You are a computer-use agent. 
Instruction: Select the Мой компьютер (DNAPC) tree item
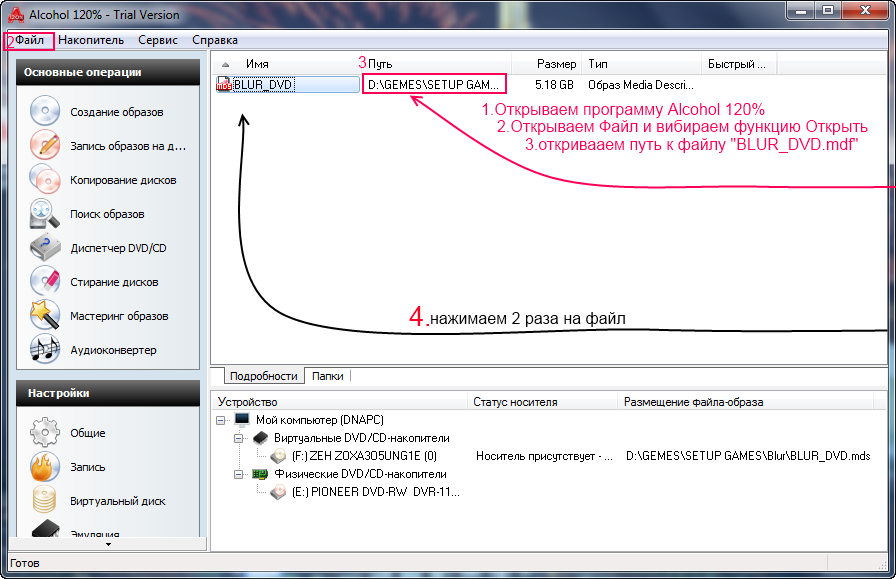tap(319, 420)
